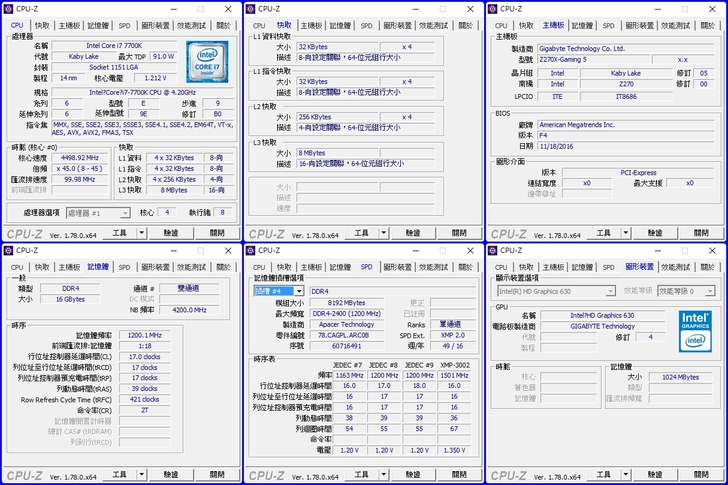Viewport: 728px width, 485px height.
Task: Click 'Gigabyte Technology Co. Ltd.' manufacturer field
Action: pyautogui.click(x=625, y=48)
